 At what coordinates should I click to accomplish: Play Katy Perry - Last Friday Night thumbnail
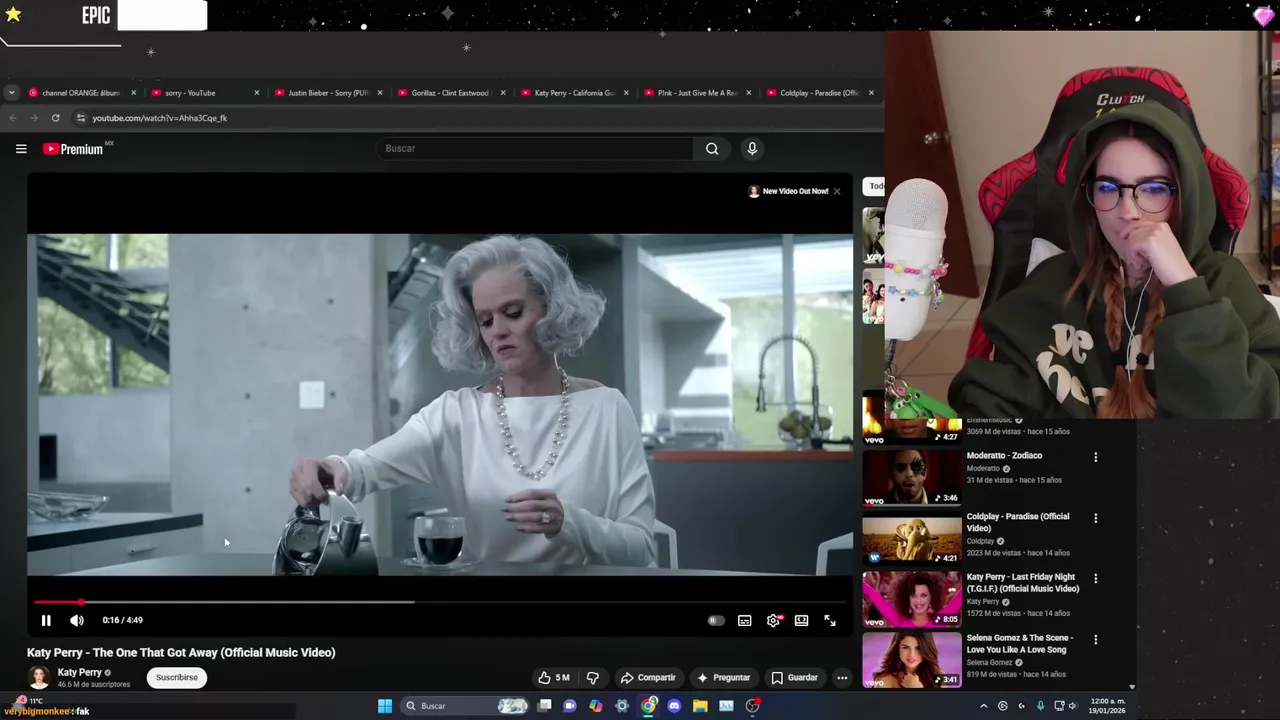click(x=911, y=599)
